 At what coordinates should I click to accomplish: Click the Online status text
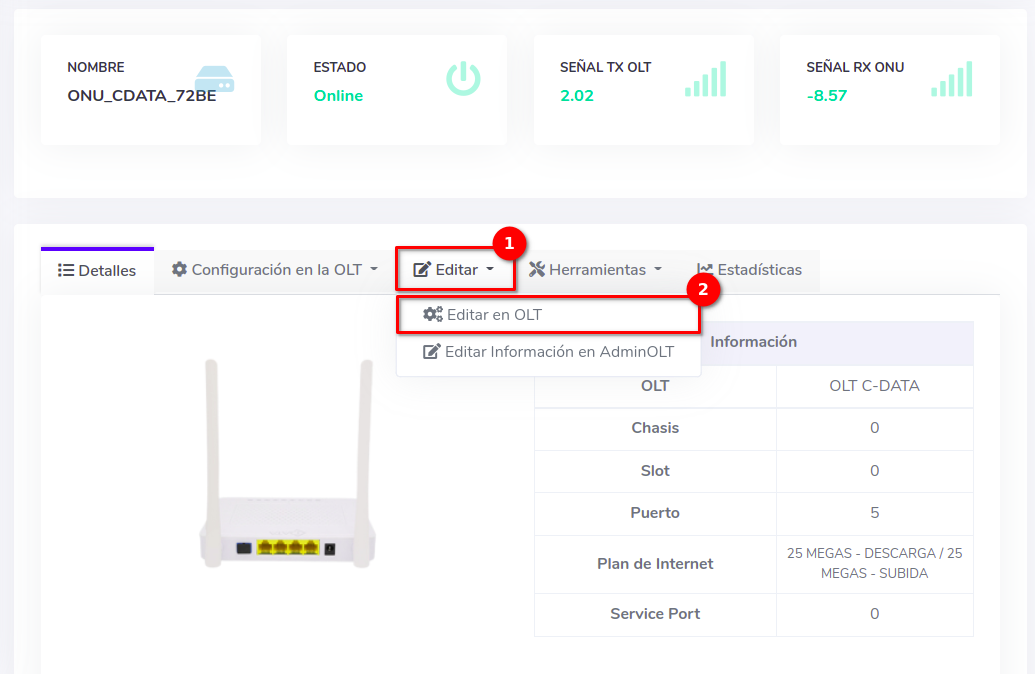pyautogui.click(x=338, y=96)
